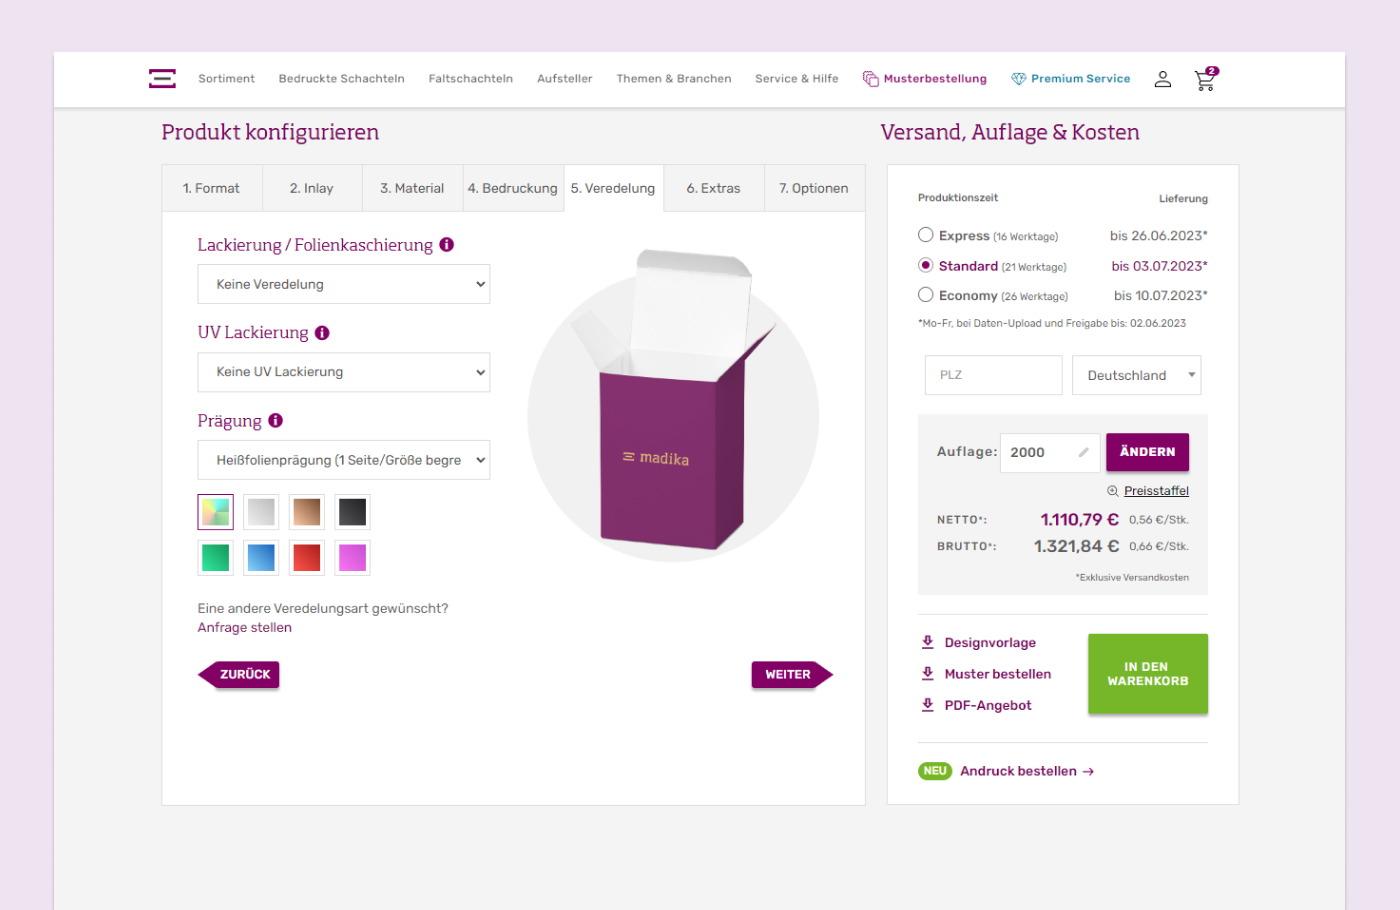Viewport: 1400px width, 910px height.
Task: Show info icon next to UV Lackierung
Action: click(x=322, y=333)
